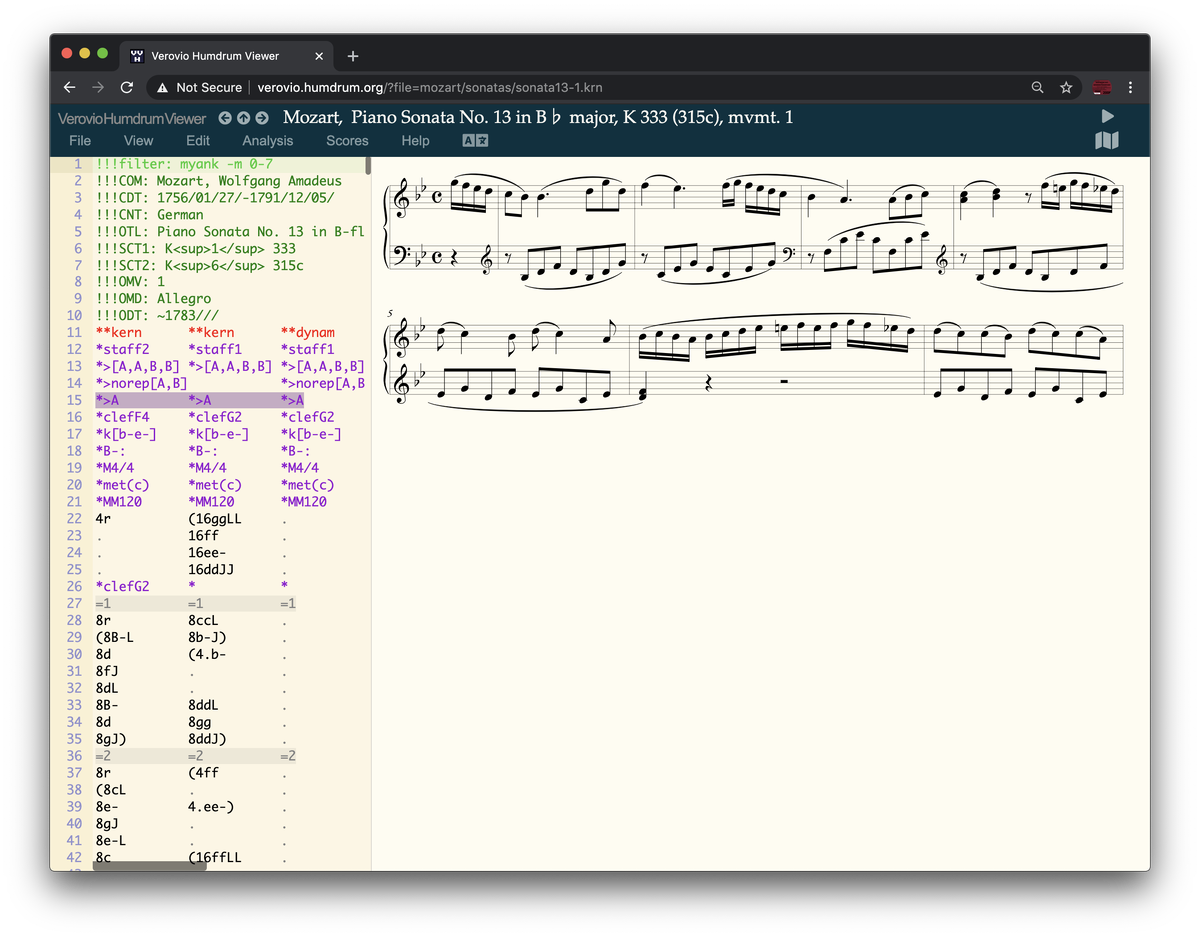Image resolution: width=1200 pixels, height=937 pixels.
Task: Open the Chrome three-dot menu
Action: pyautogui.click(x=1130, y=87)
